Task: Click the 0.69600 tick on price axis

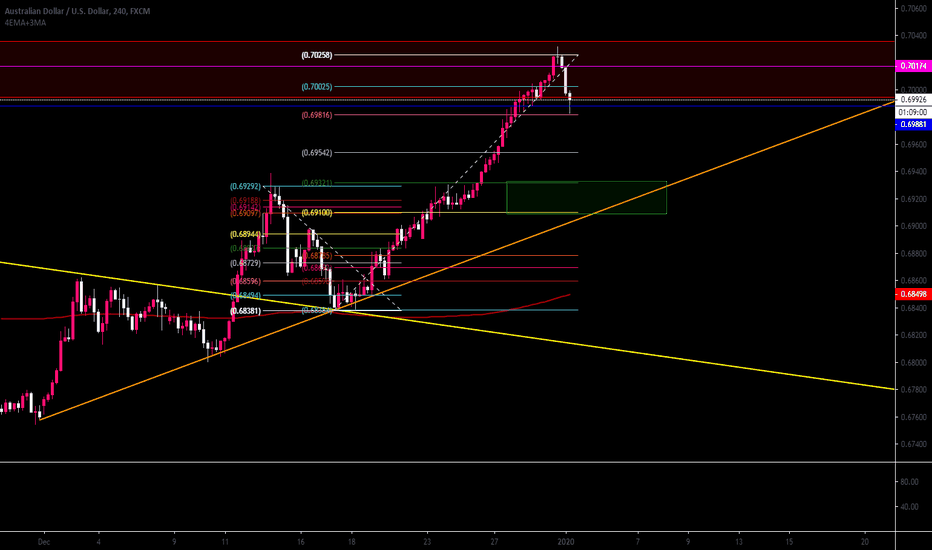Action: [915, 144]
